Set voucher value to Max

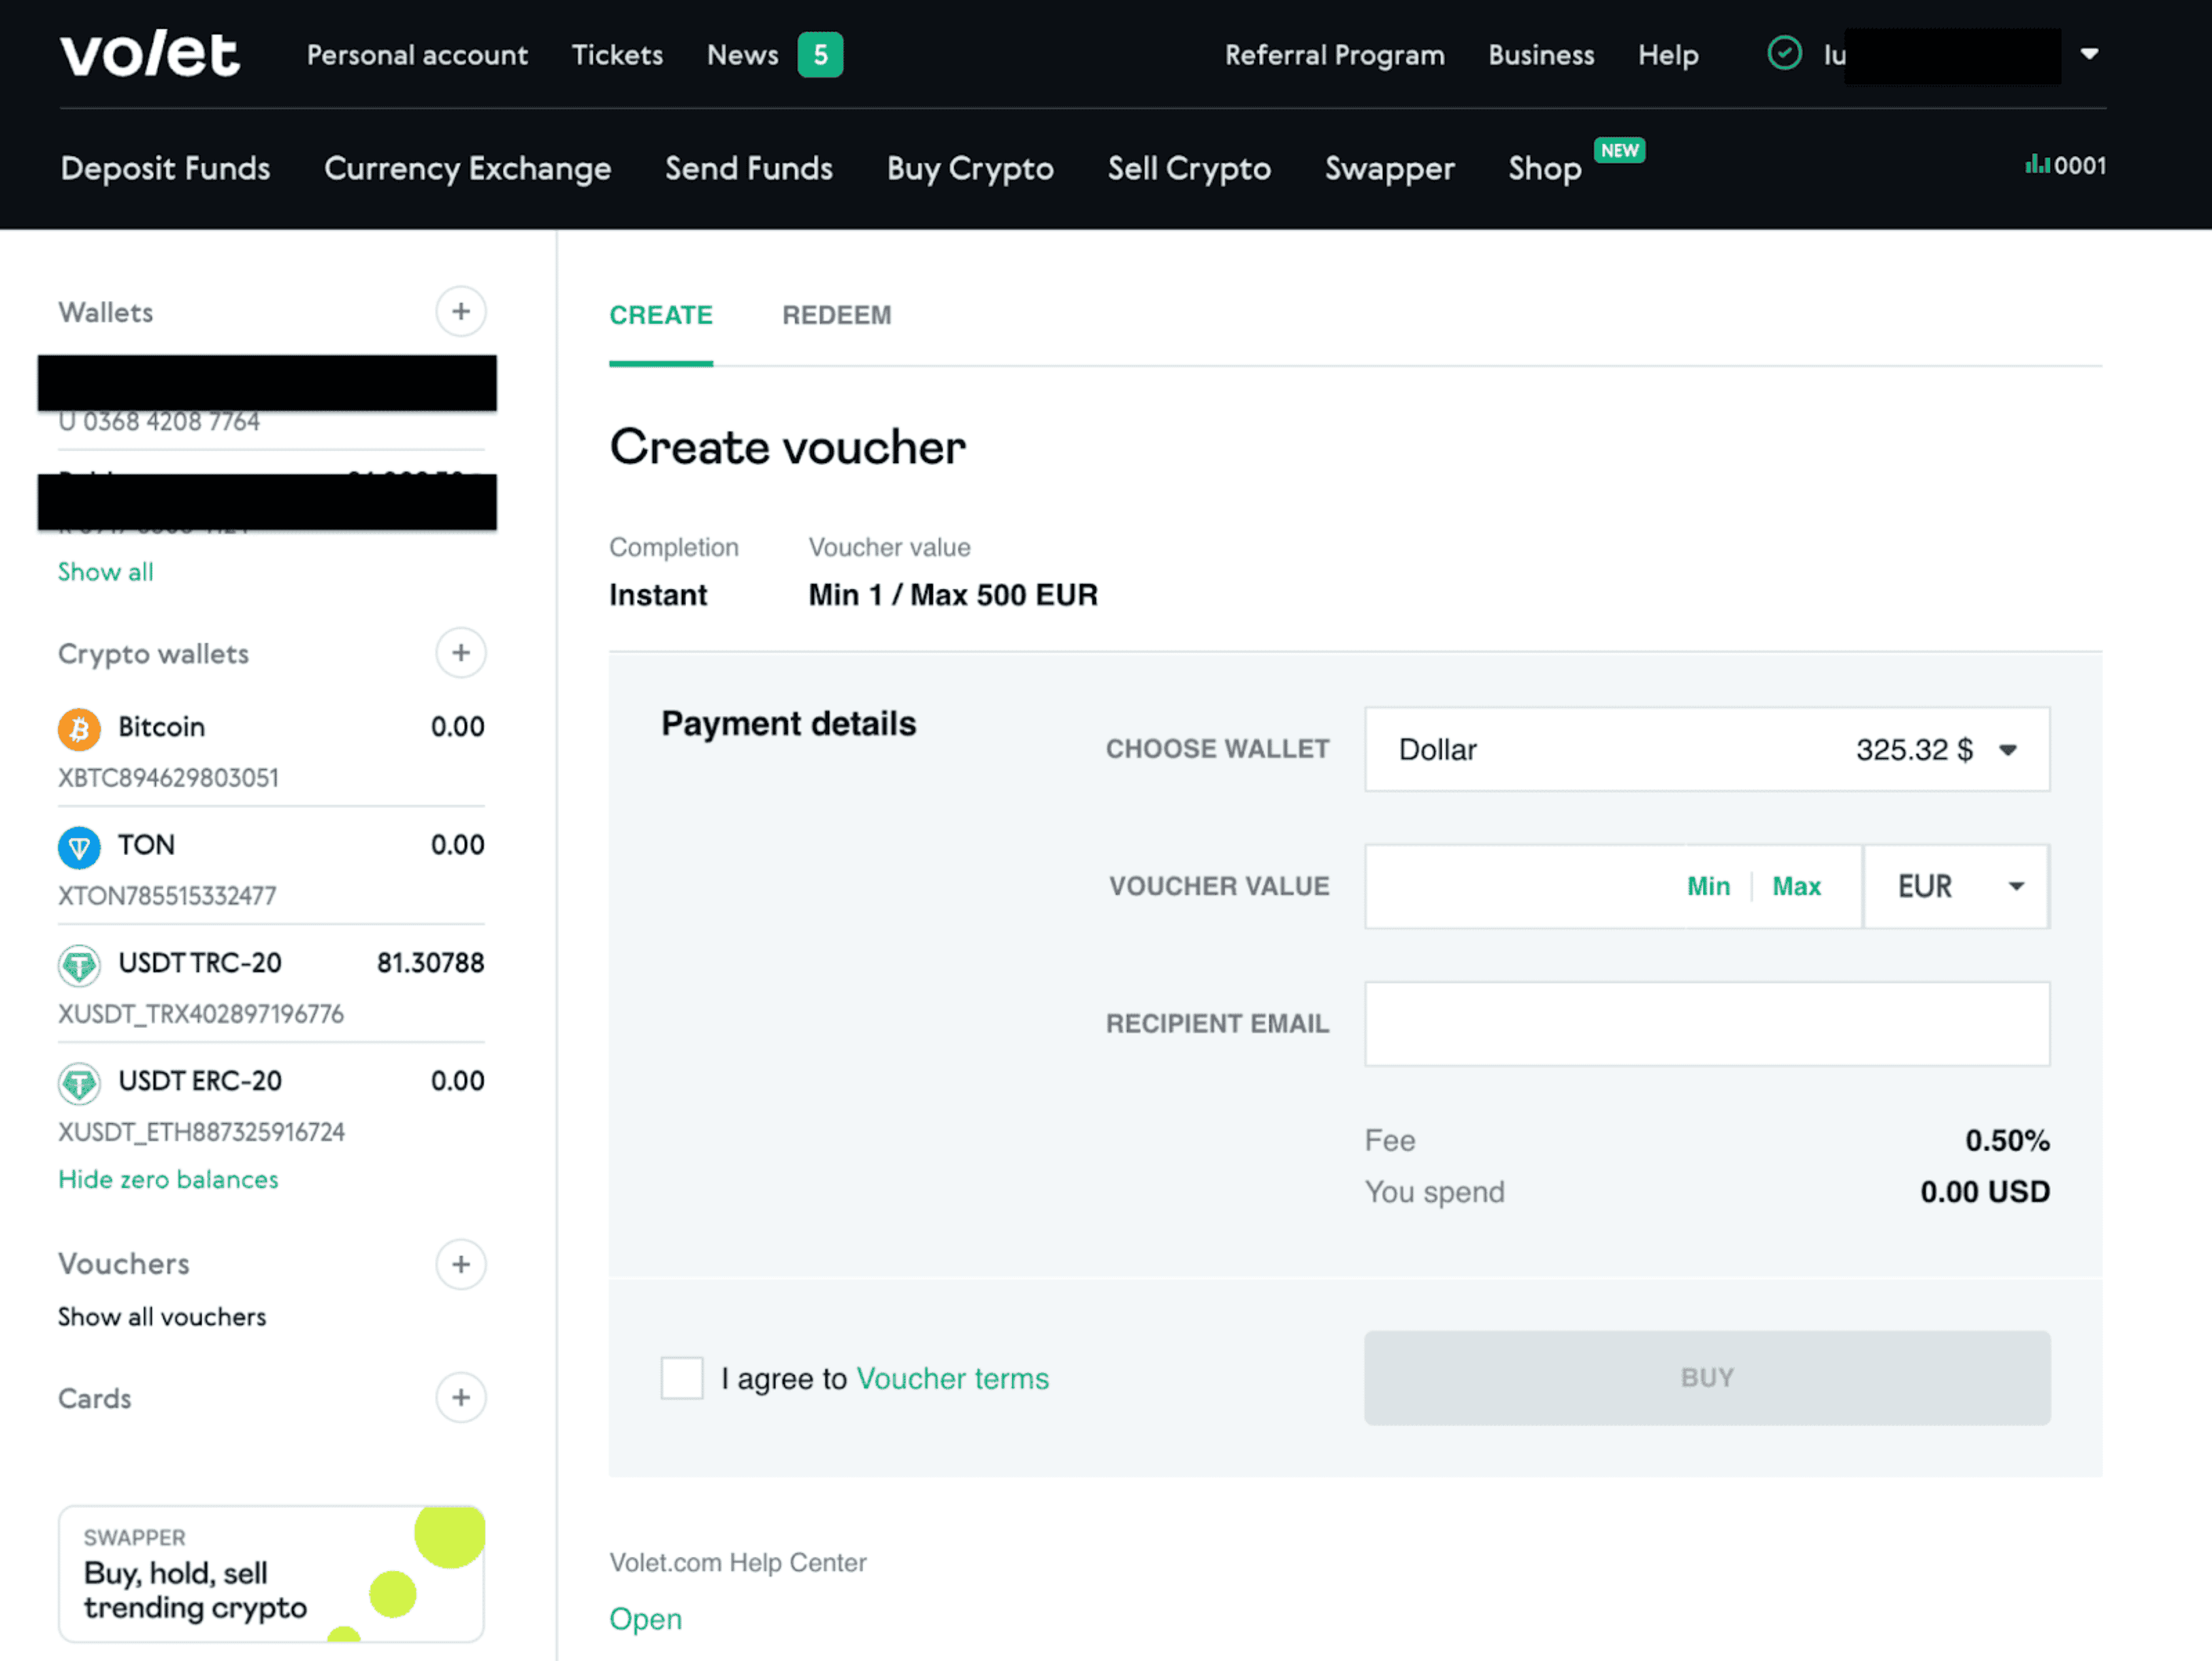1796,887
